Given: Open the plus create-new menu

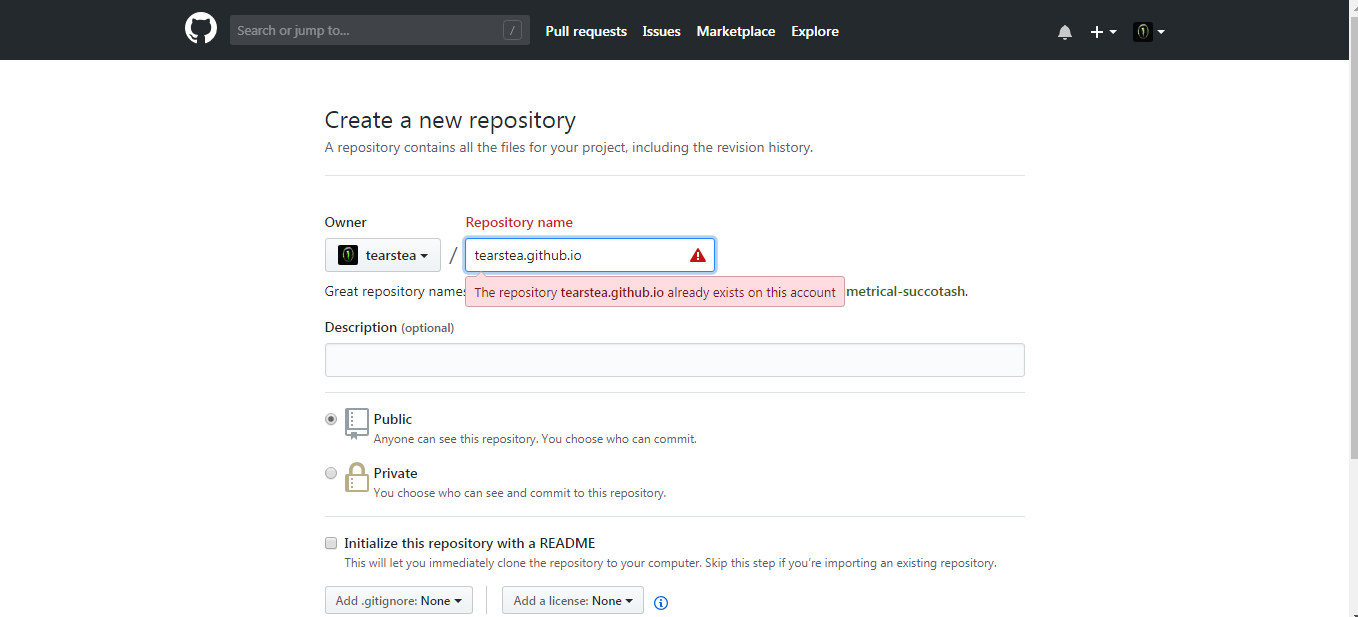Looking at the screenshot, I should click(1103, 32).
